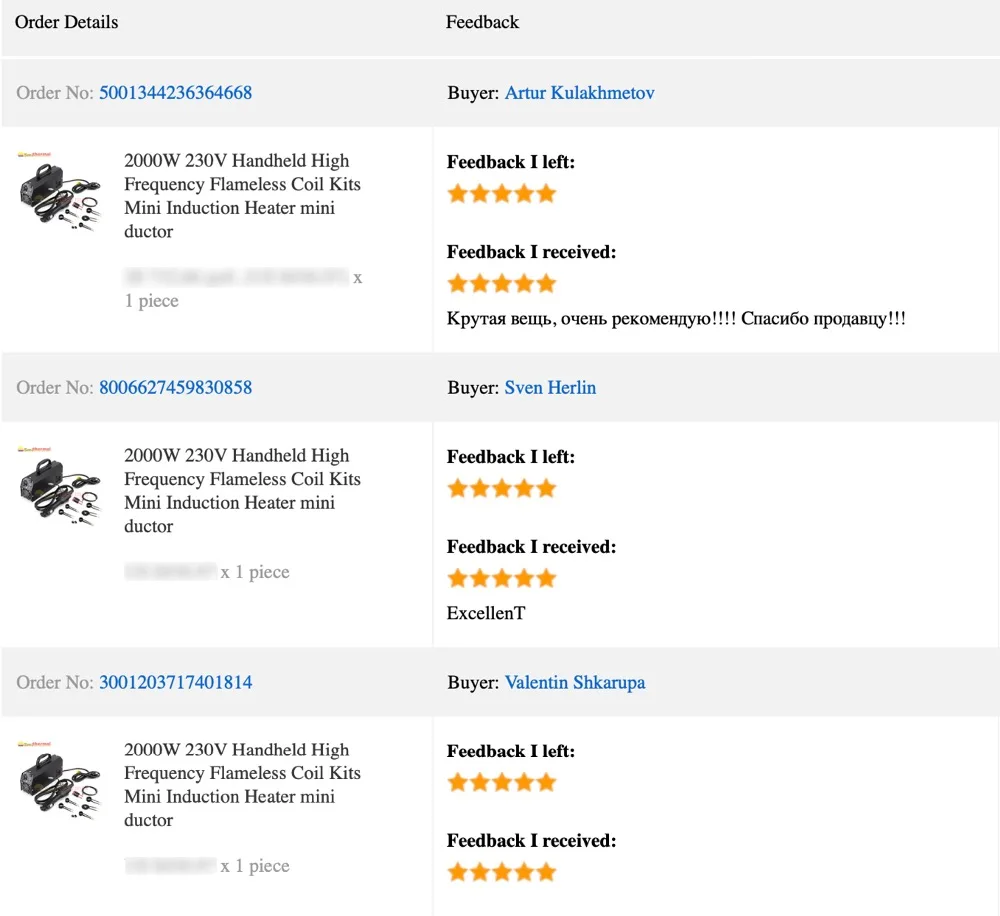Click 'Feedback I received' stars for third order
The height and width of the screenshot is (916, 1000).
point(501,872)
